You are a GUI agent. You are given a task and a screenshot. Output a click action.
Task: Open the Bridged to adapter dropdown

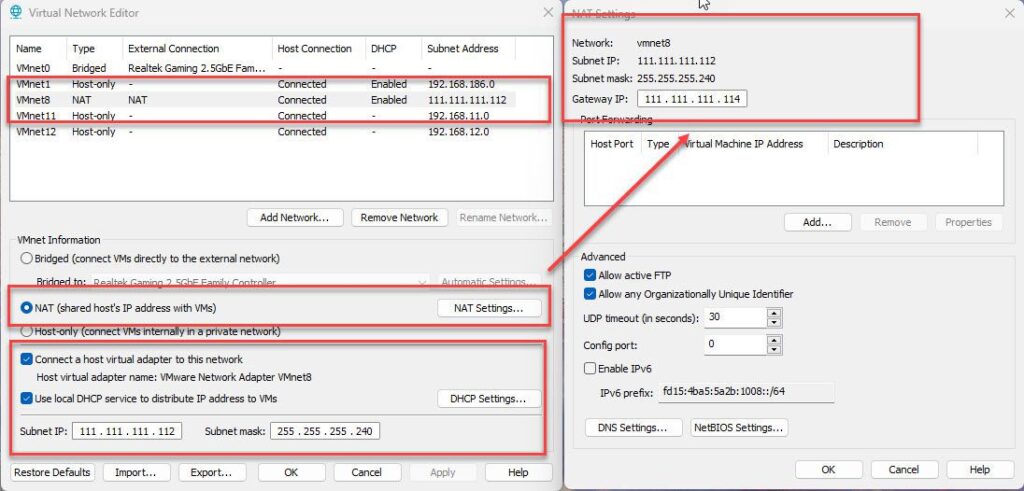[x=423, y=283]
